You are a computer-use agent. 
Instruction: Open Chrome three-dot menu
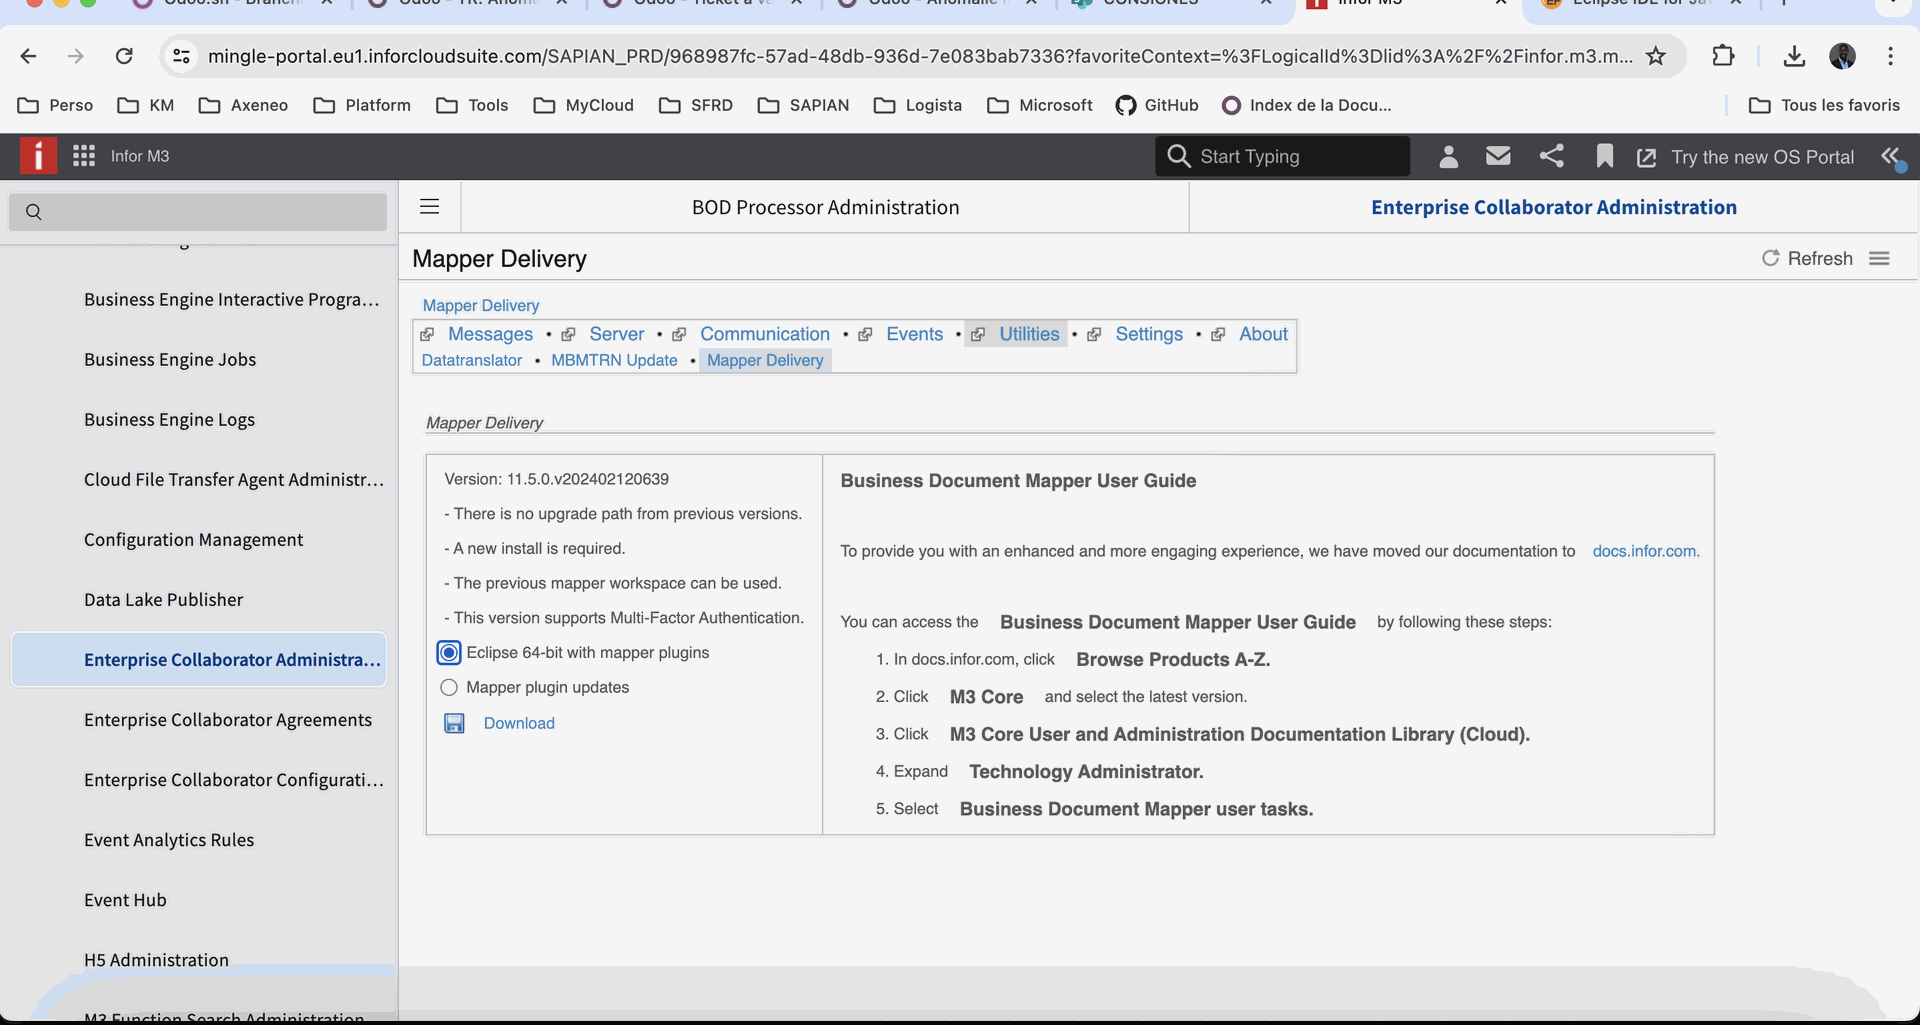(x=1890, y=56)
